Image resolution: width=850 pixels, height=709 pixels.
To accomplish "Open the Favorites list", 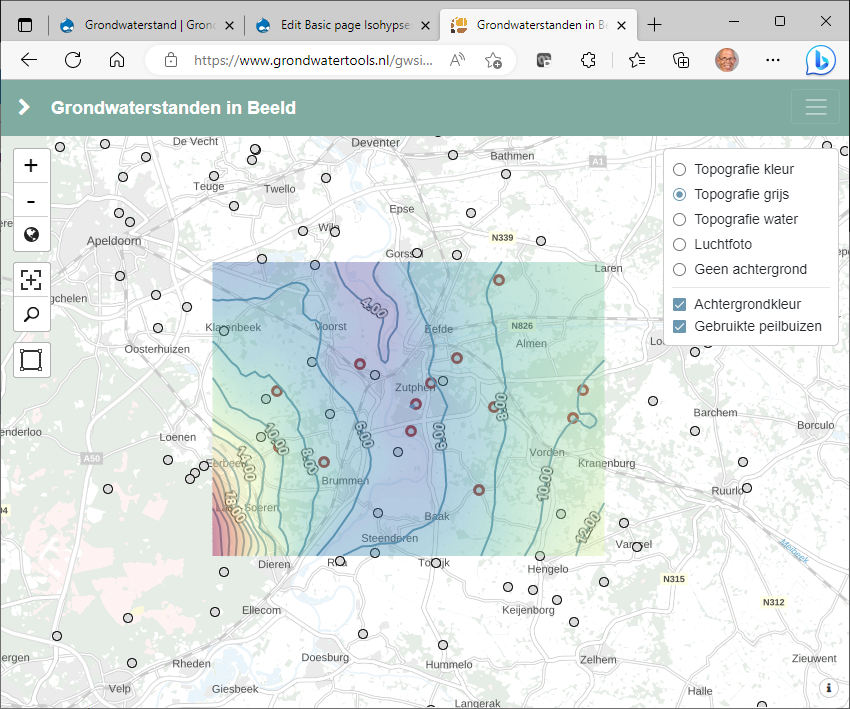I will [637, 60].
